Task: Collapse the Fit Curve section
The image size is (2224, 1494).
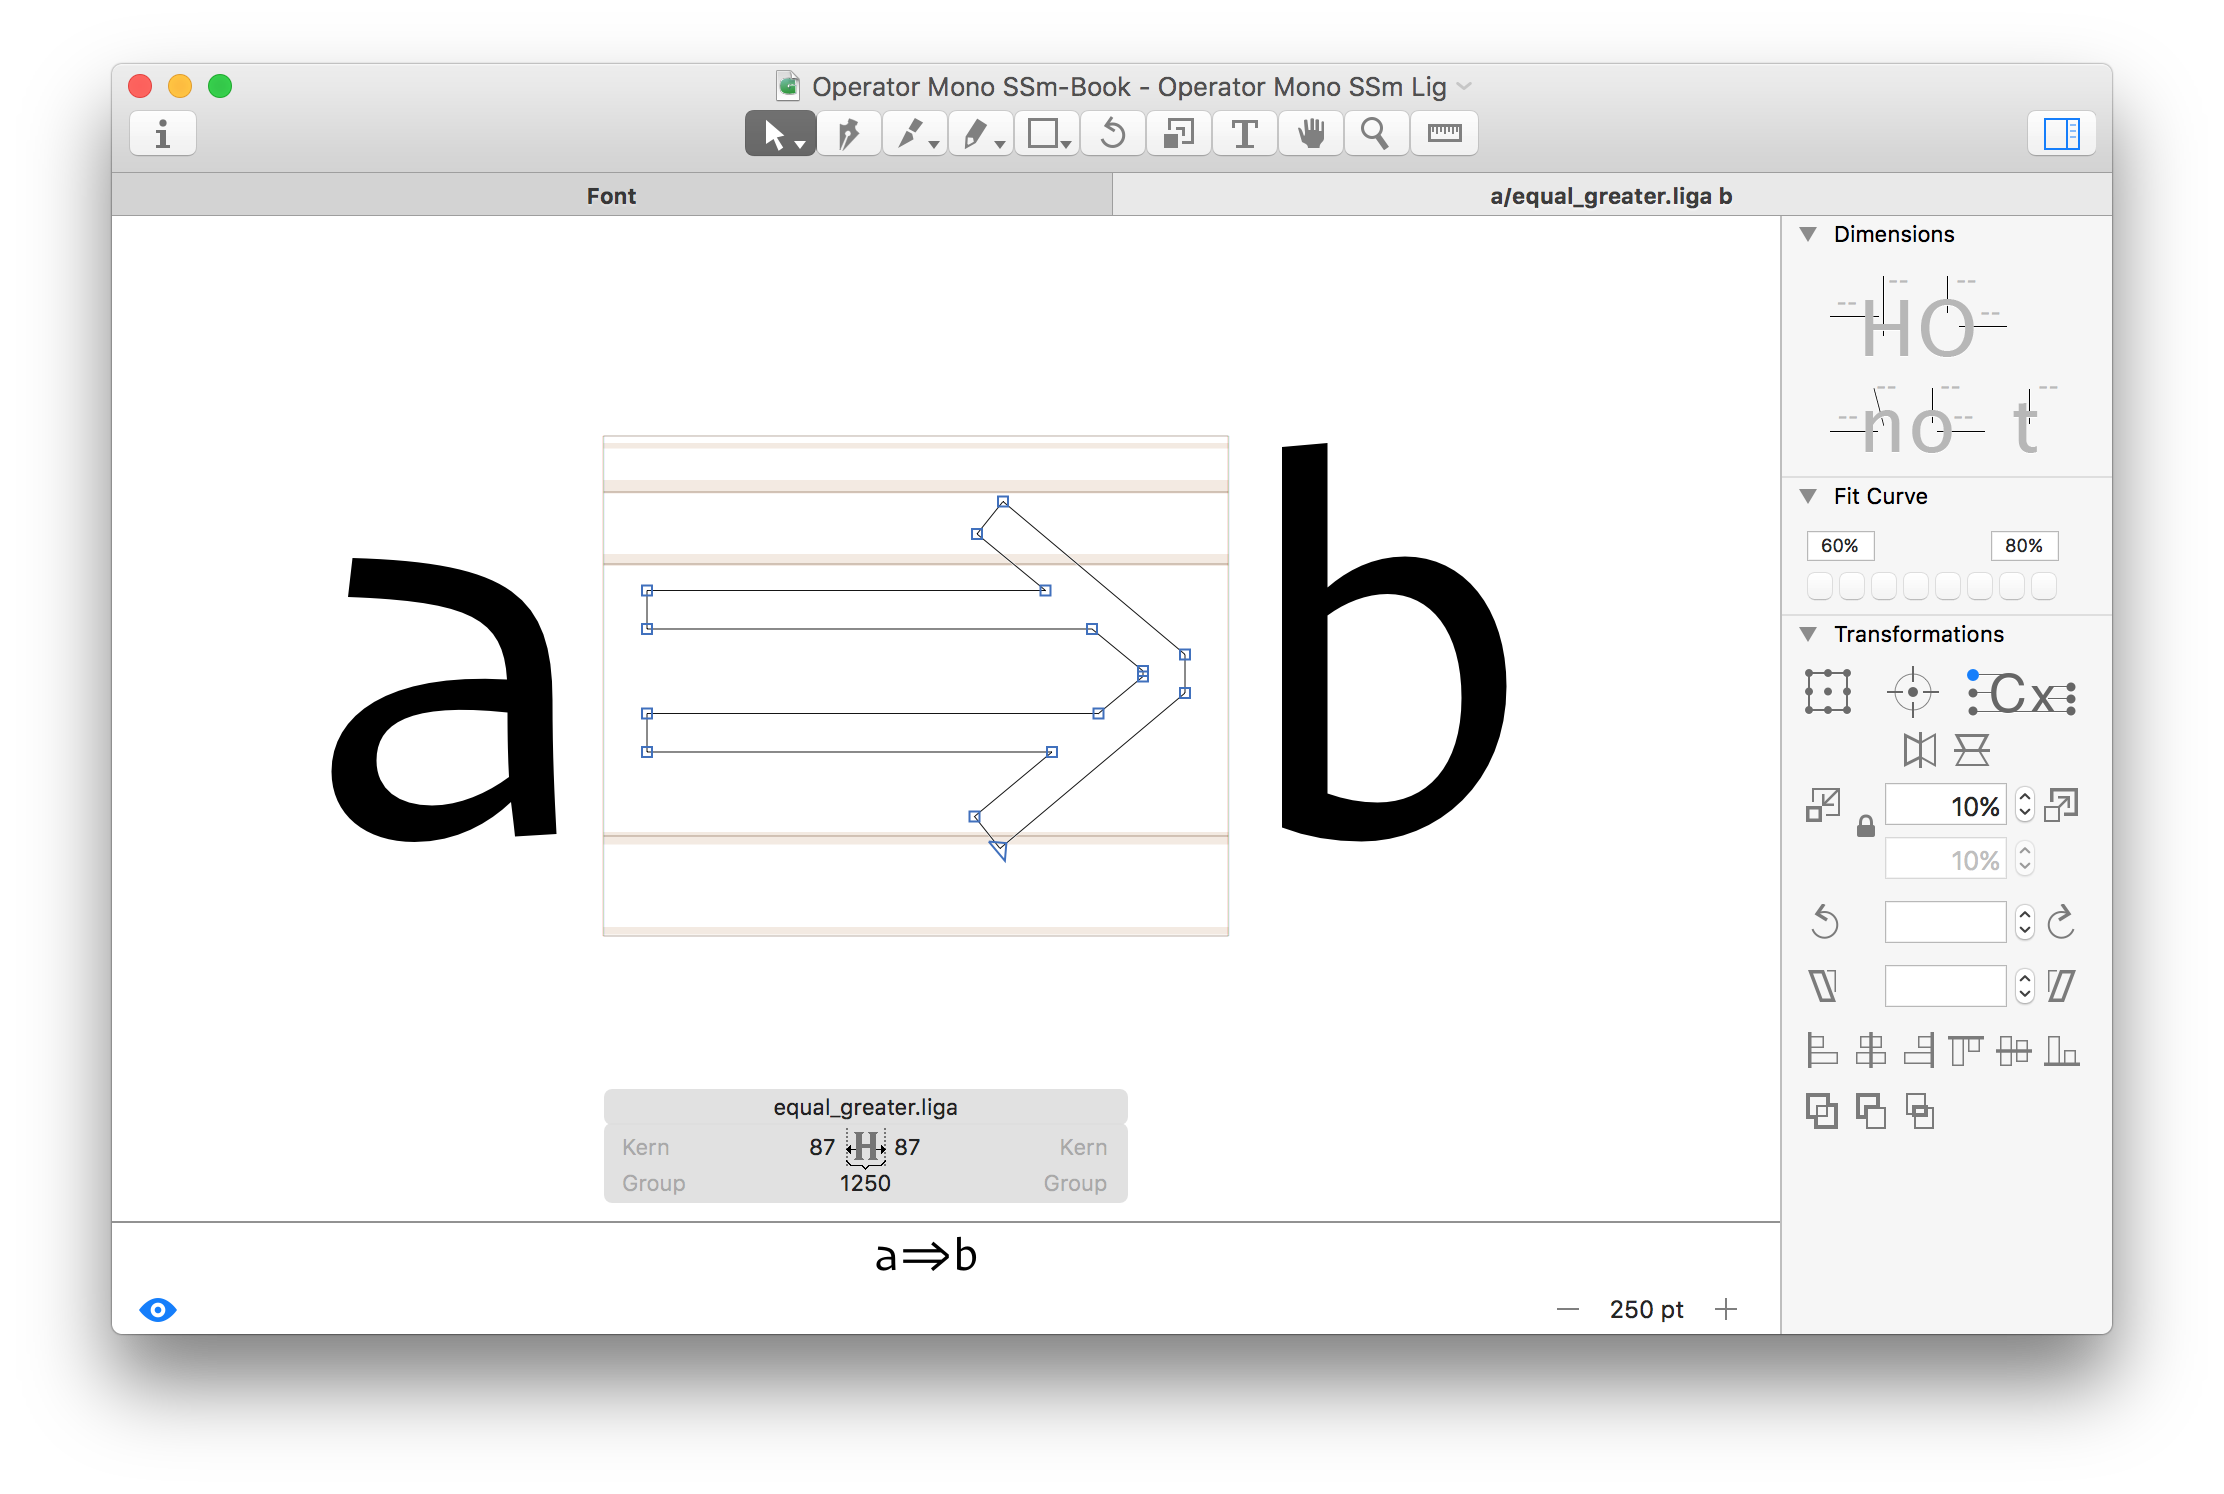Action: 1808,496
